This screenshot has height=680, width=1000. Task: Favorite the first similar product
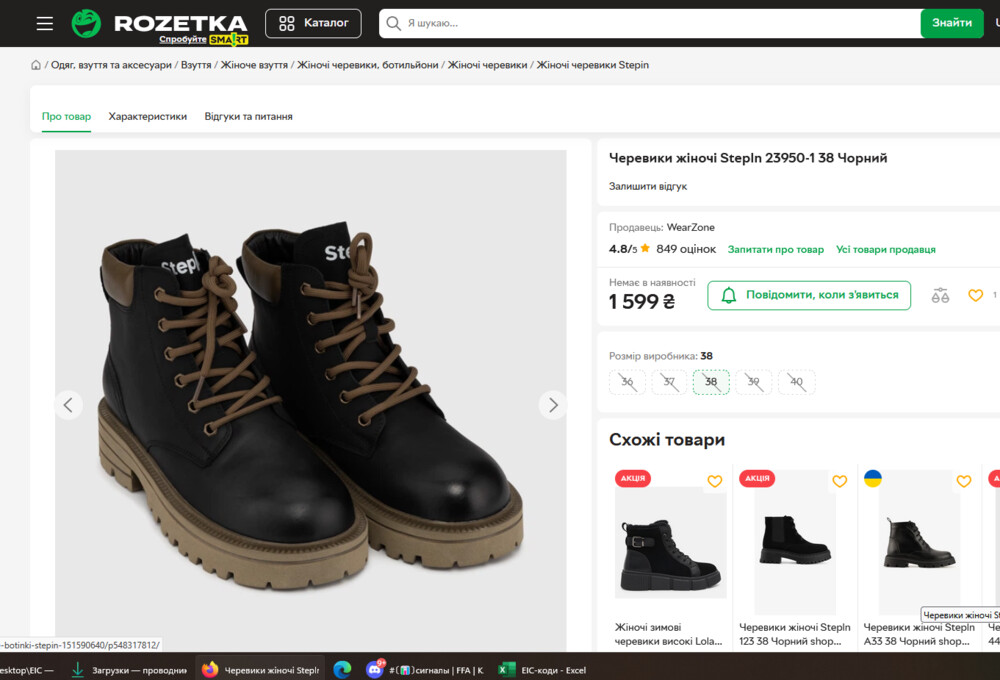[714, 481]
